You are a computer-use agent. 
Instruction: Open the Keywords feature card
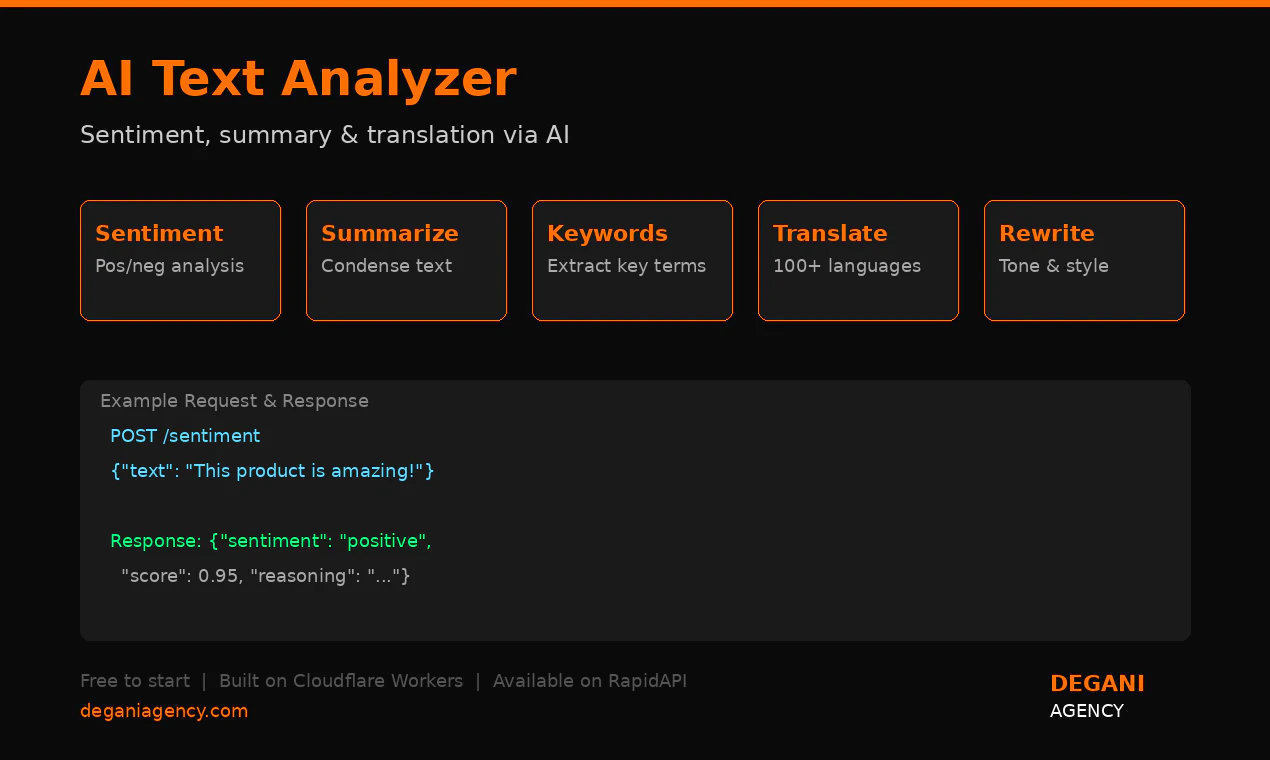point(632,260)
